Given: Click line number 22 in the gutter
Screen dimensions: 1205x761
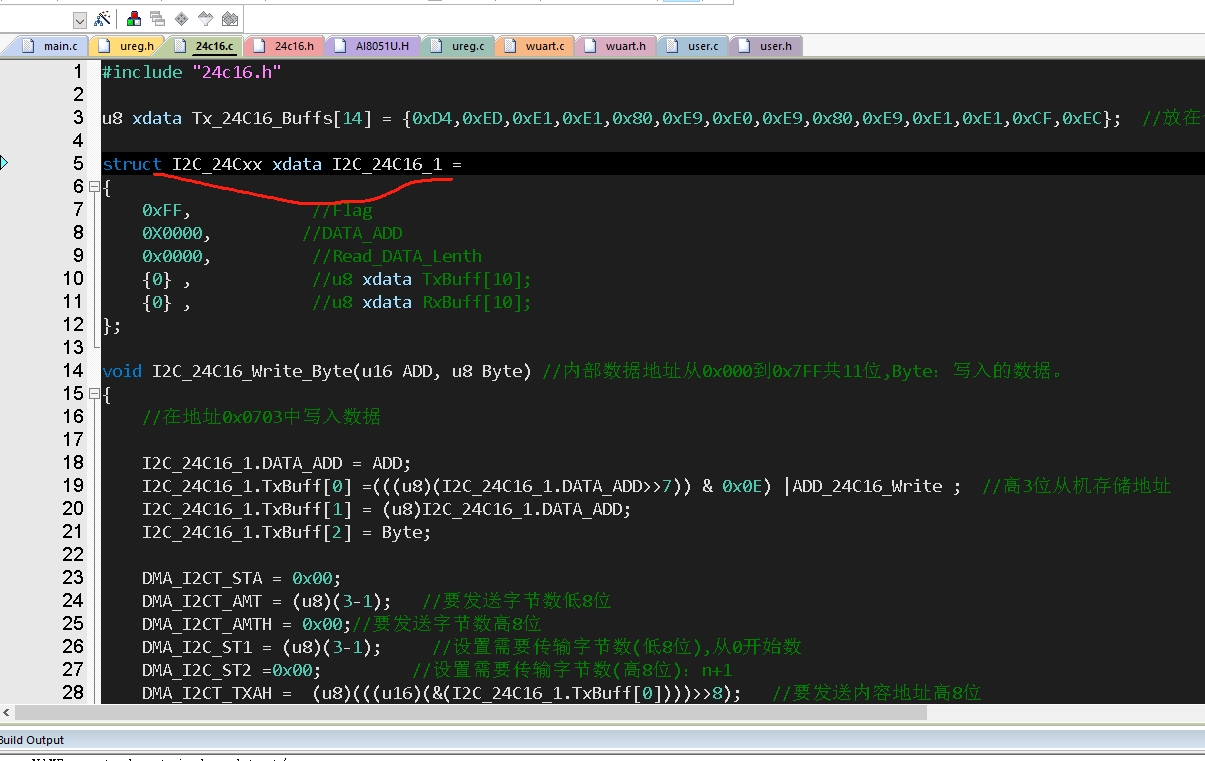Looking at the screenshot, I should 73,555.
